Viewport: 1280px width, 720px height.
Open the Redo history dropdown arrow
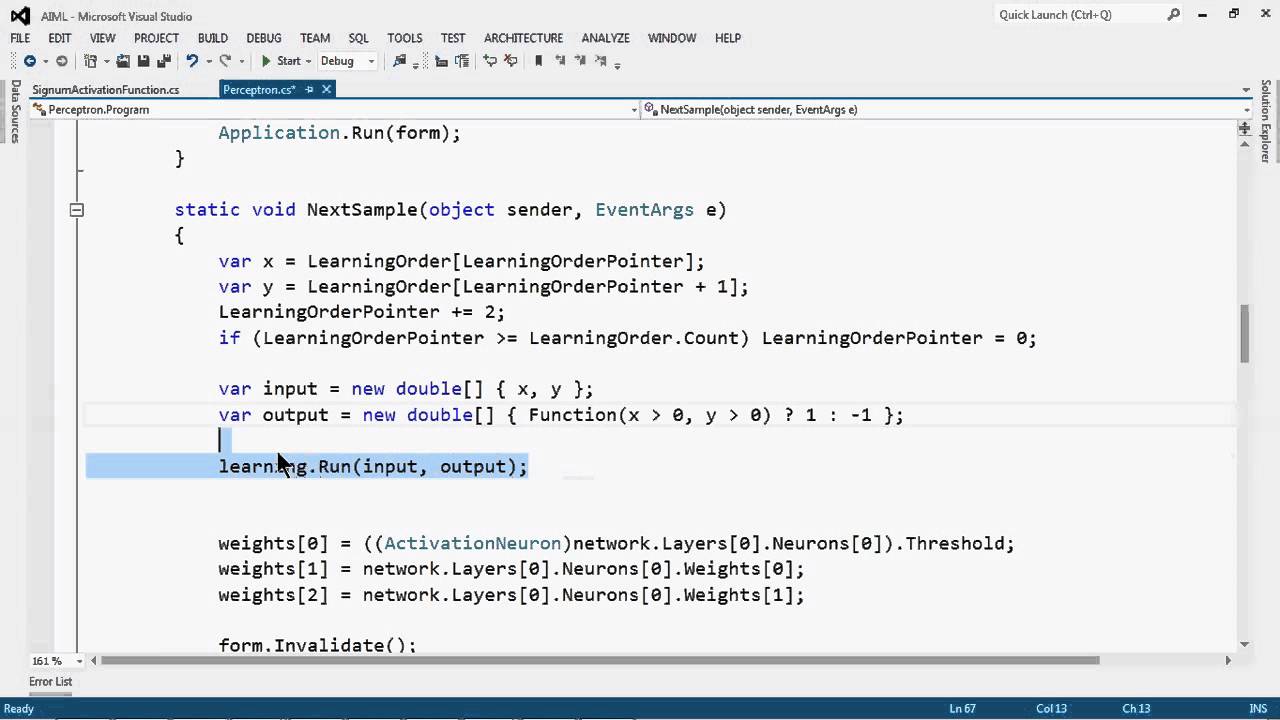pos(241,61)
